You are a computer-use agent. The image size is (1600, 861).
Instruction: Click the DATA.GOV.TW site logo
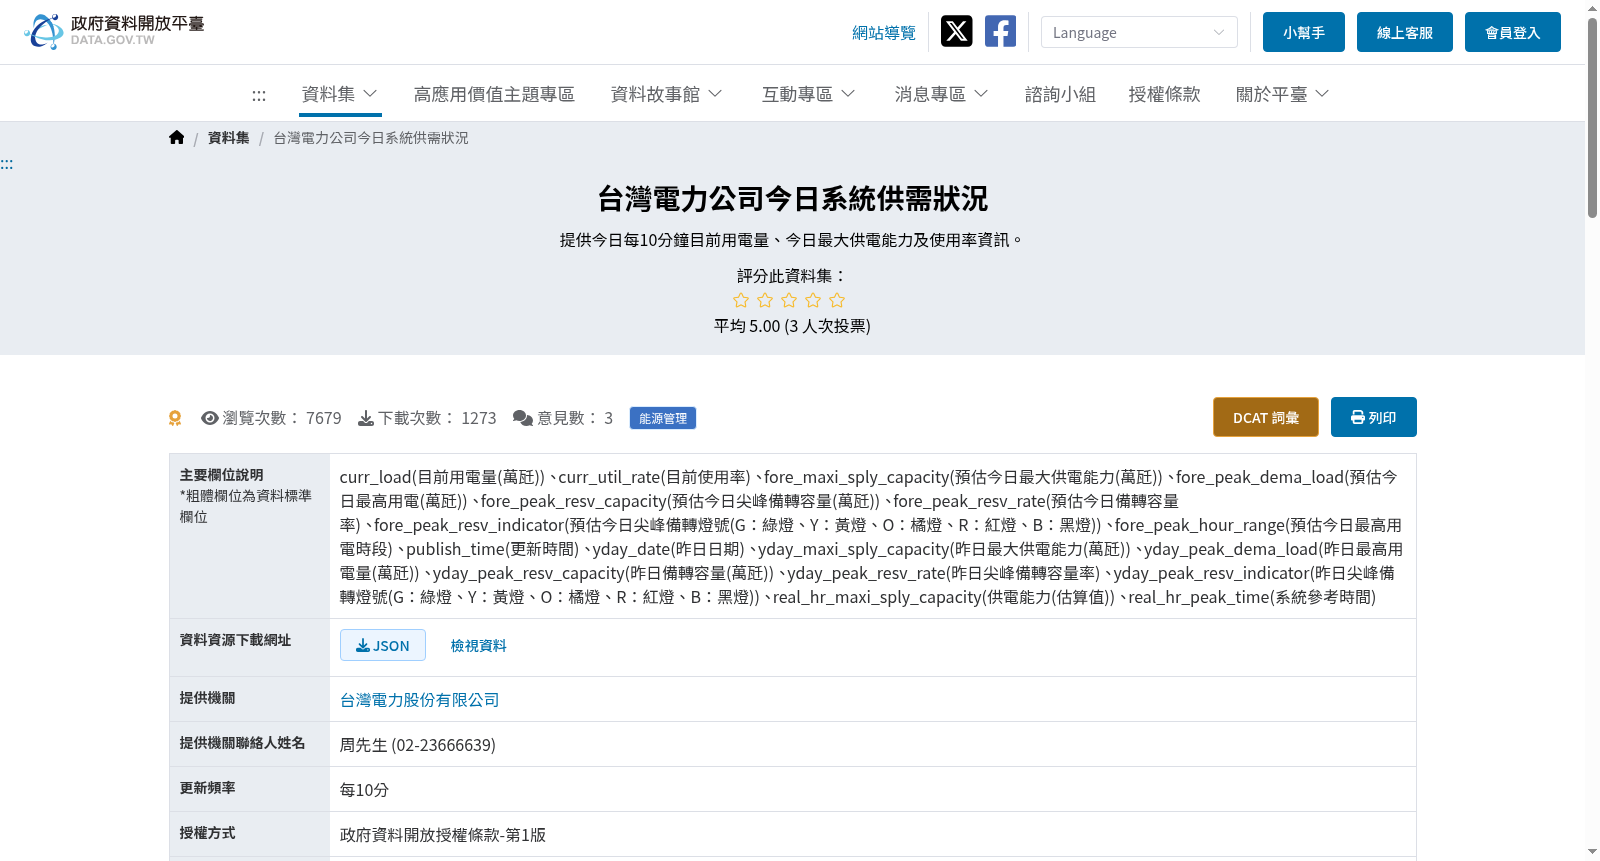click(114, 31)
